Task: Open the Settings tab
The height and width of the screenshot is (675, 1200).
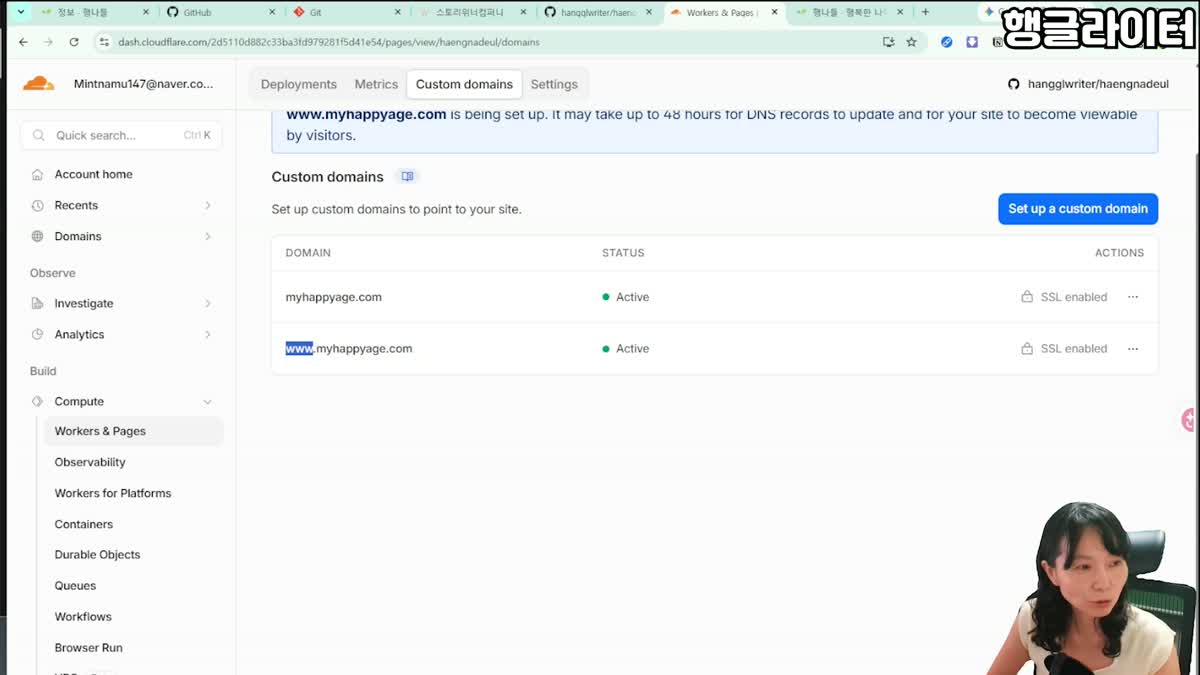Action: coord(554,84)
